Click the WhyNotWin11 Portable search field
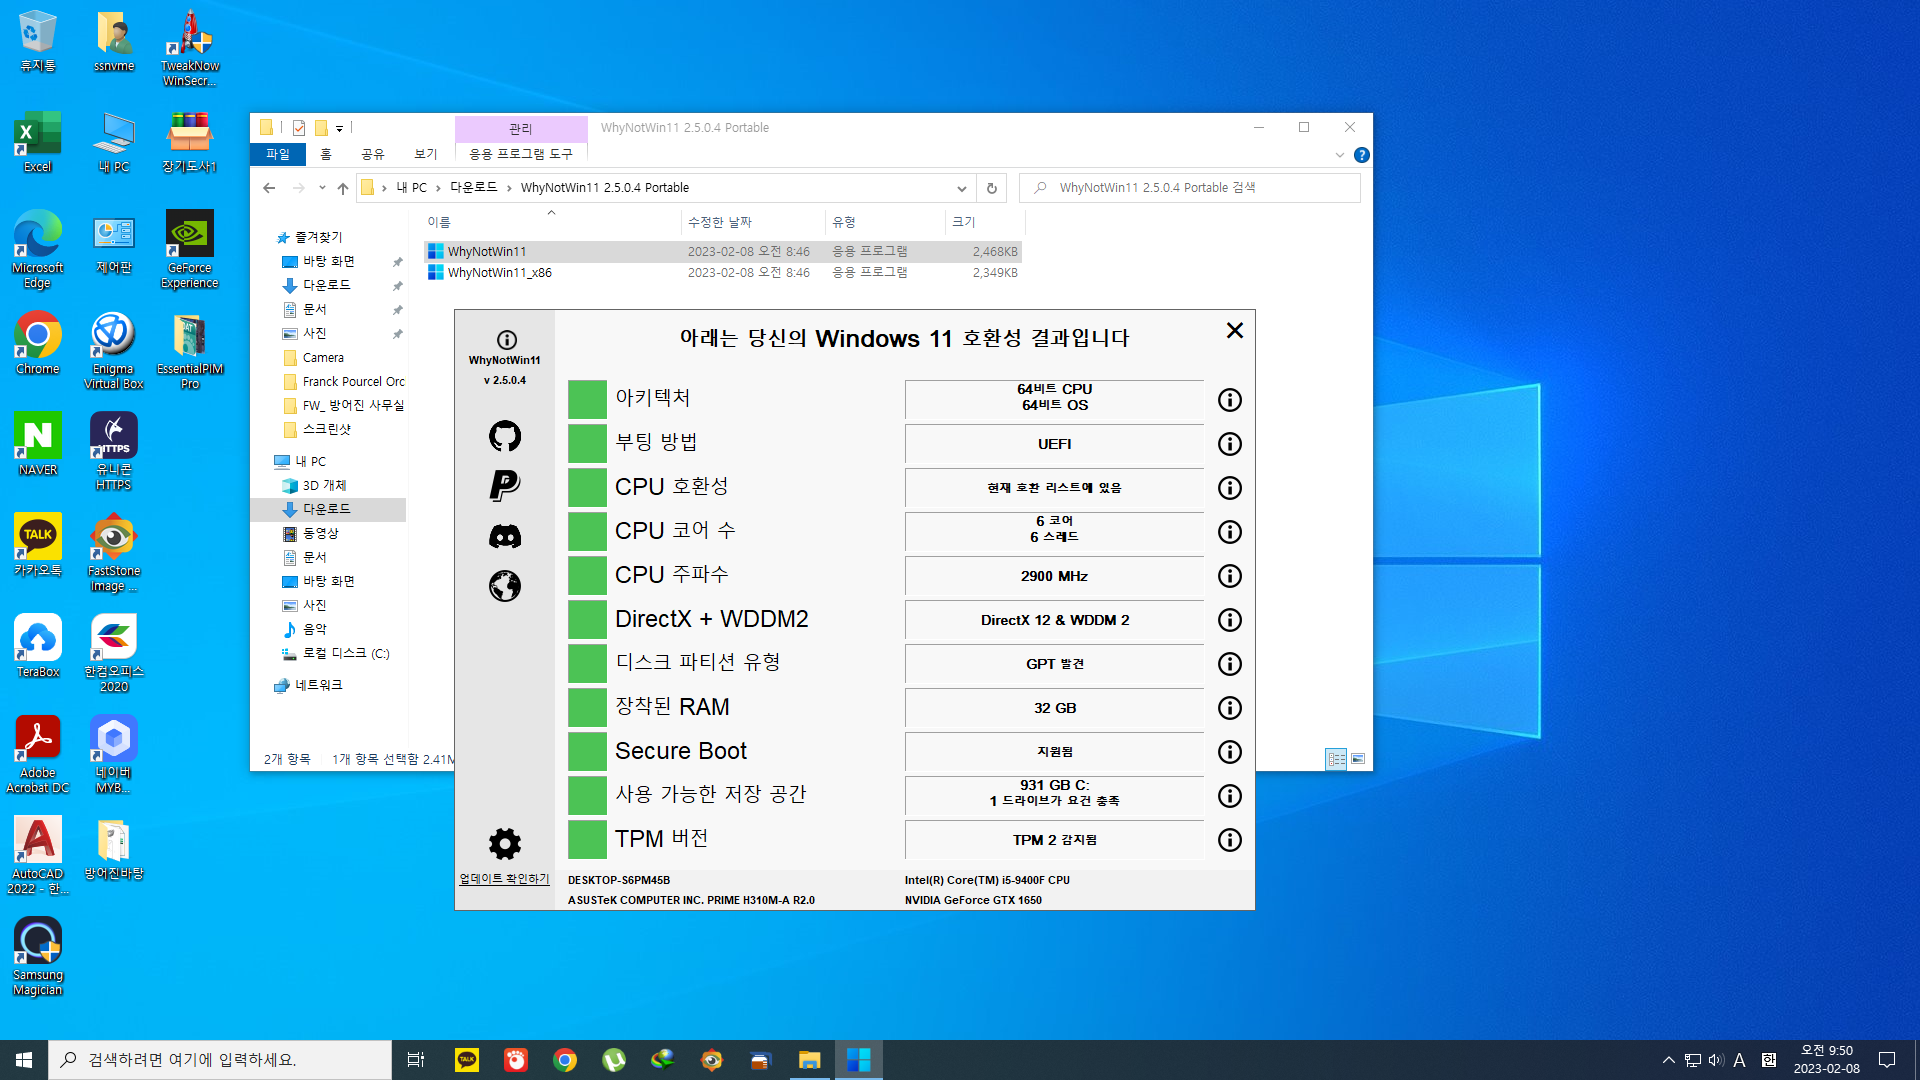Image resolution: width=1920 pixels, height=1080 pixels. (x=1190, y=188)
